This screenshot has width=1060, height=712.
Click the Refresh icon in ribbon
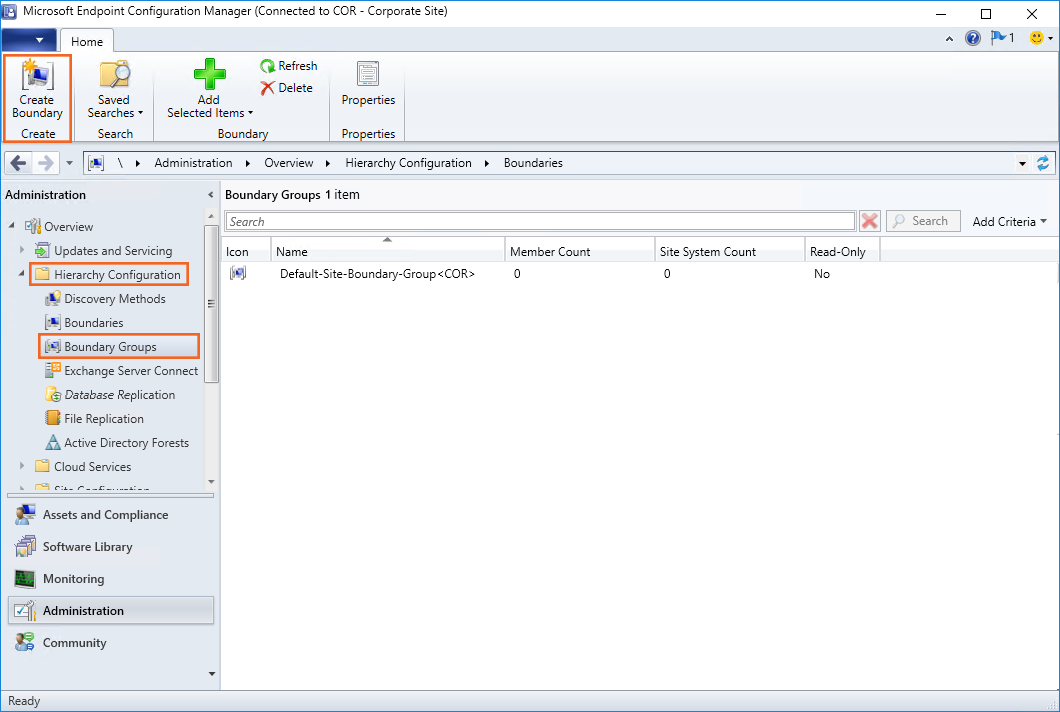coord(268,66)
